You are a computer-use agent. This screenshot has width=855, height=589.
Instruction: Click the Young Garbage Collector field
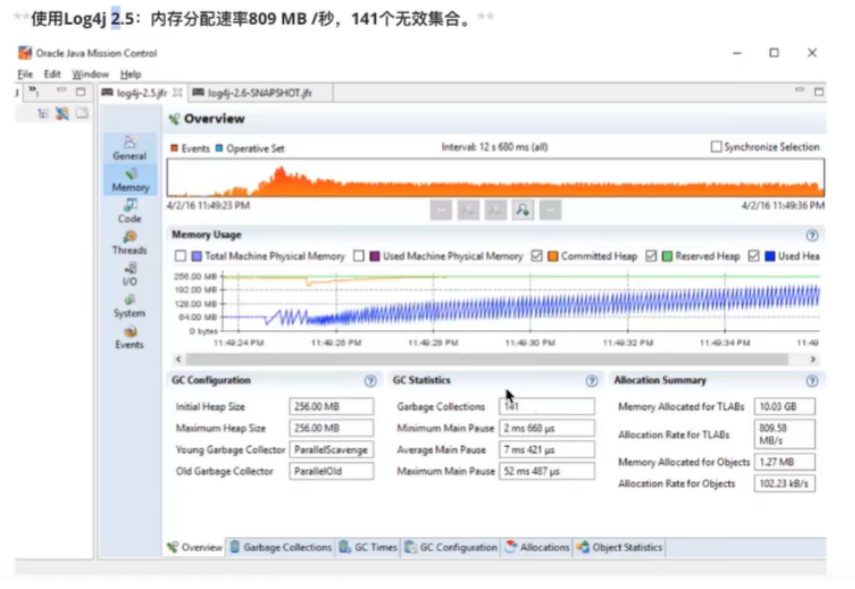tap(332, 449)
